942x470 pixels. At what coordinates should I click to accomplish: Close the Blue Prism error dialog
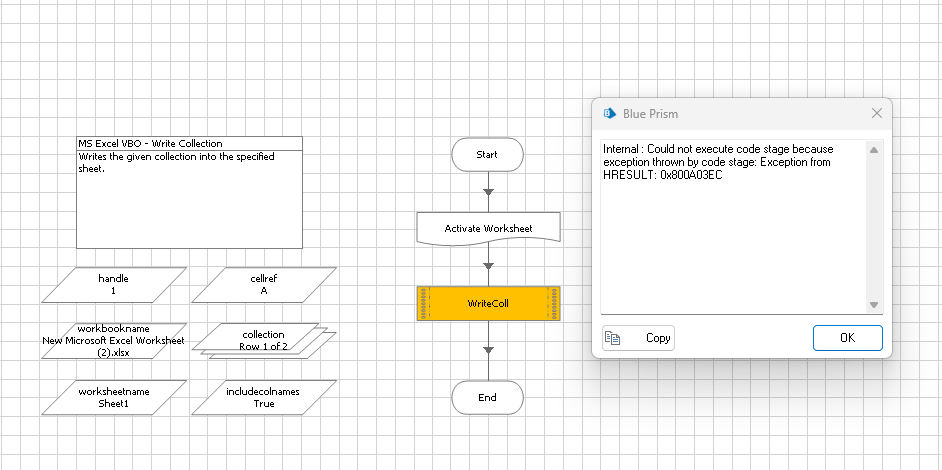pos(877,114)
